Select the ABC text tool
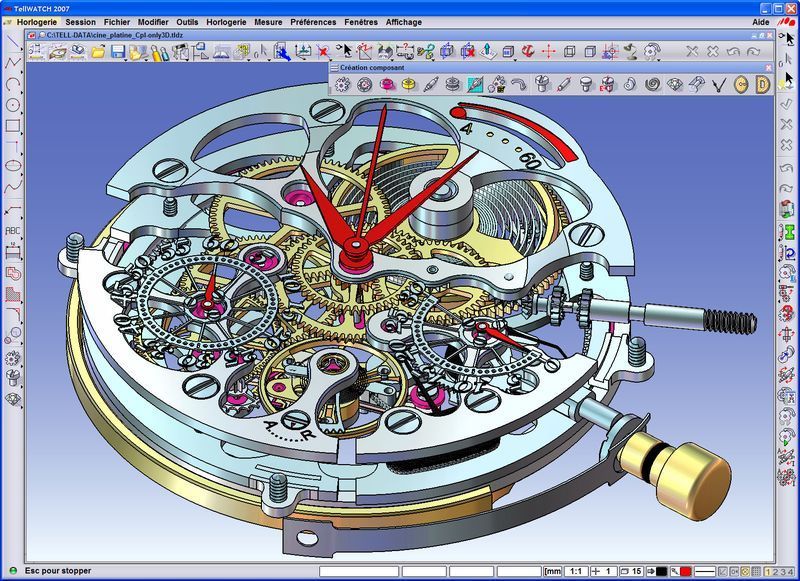The image size is (800, 581). click(x=12, y=231)
